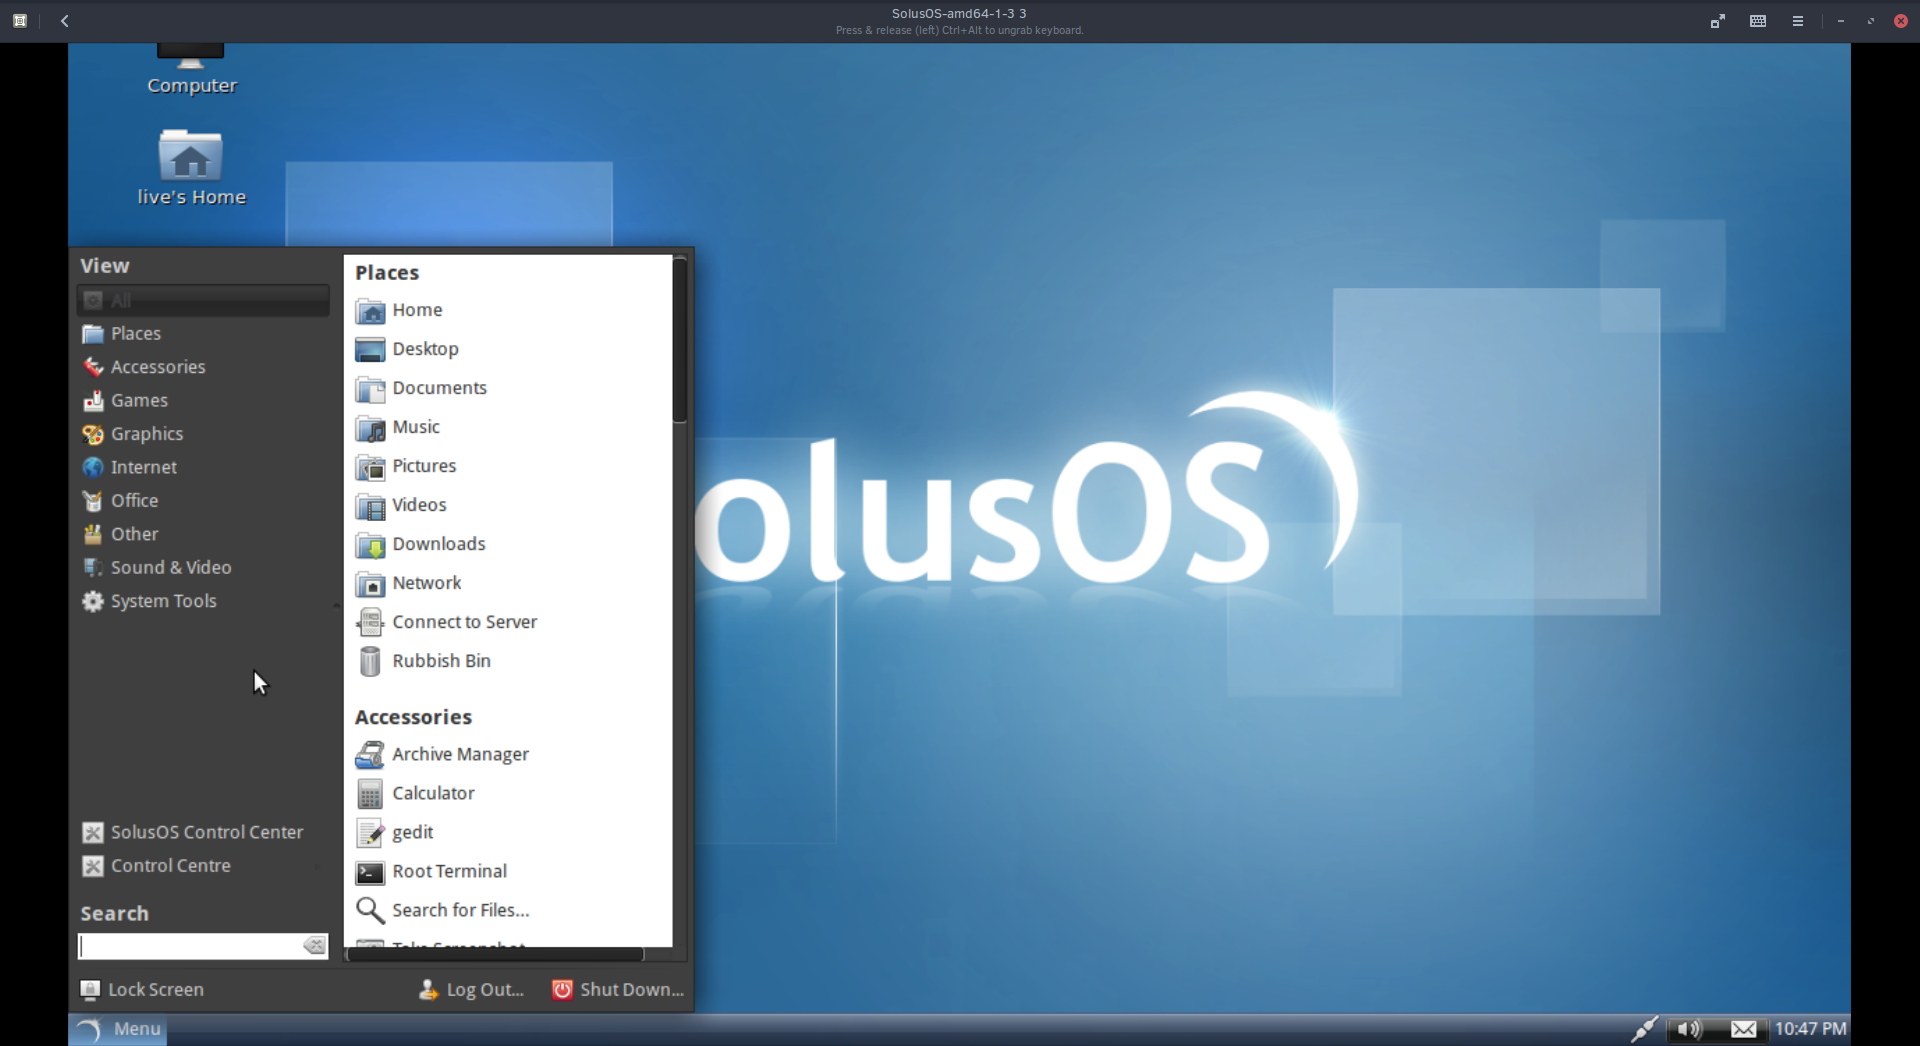
Task: Click the applications list horizontal scrollbar
Action: click(495, 955)
